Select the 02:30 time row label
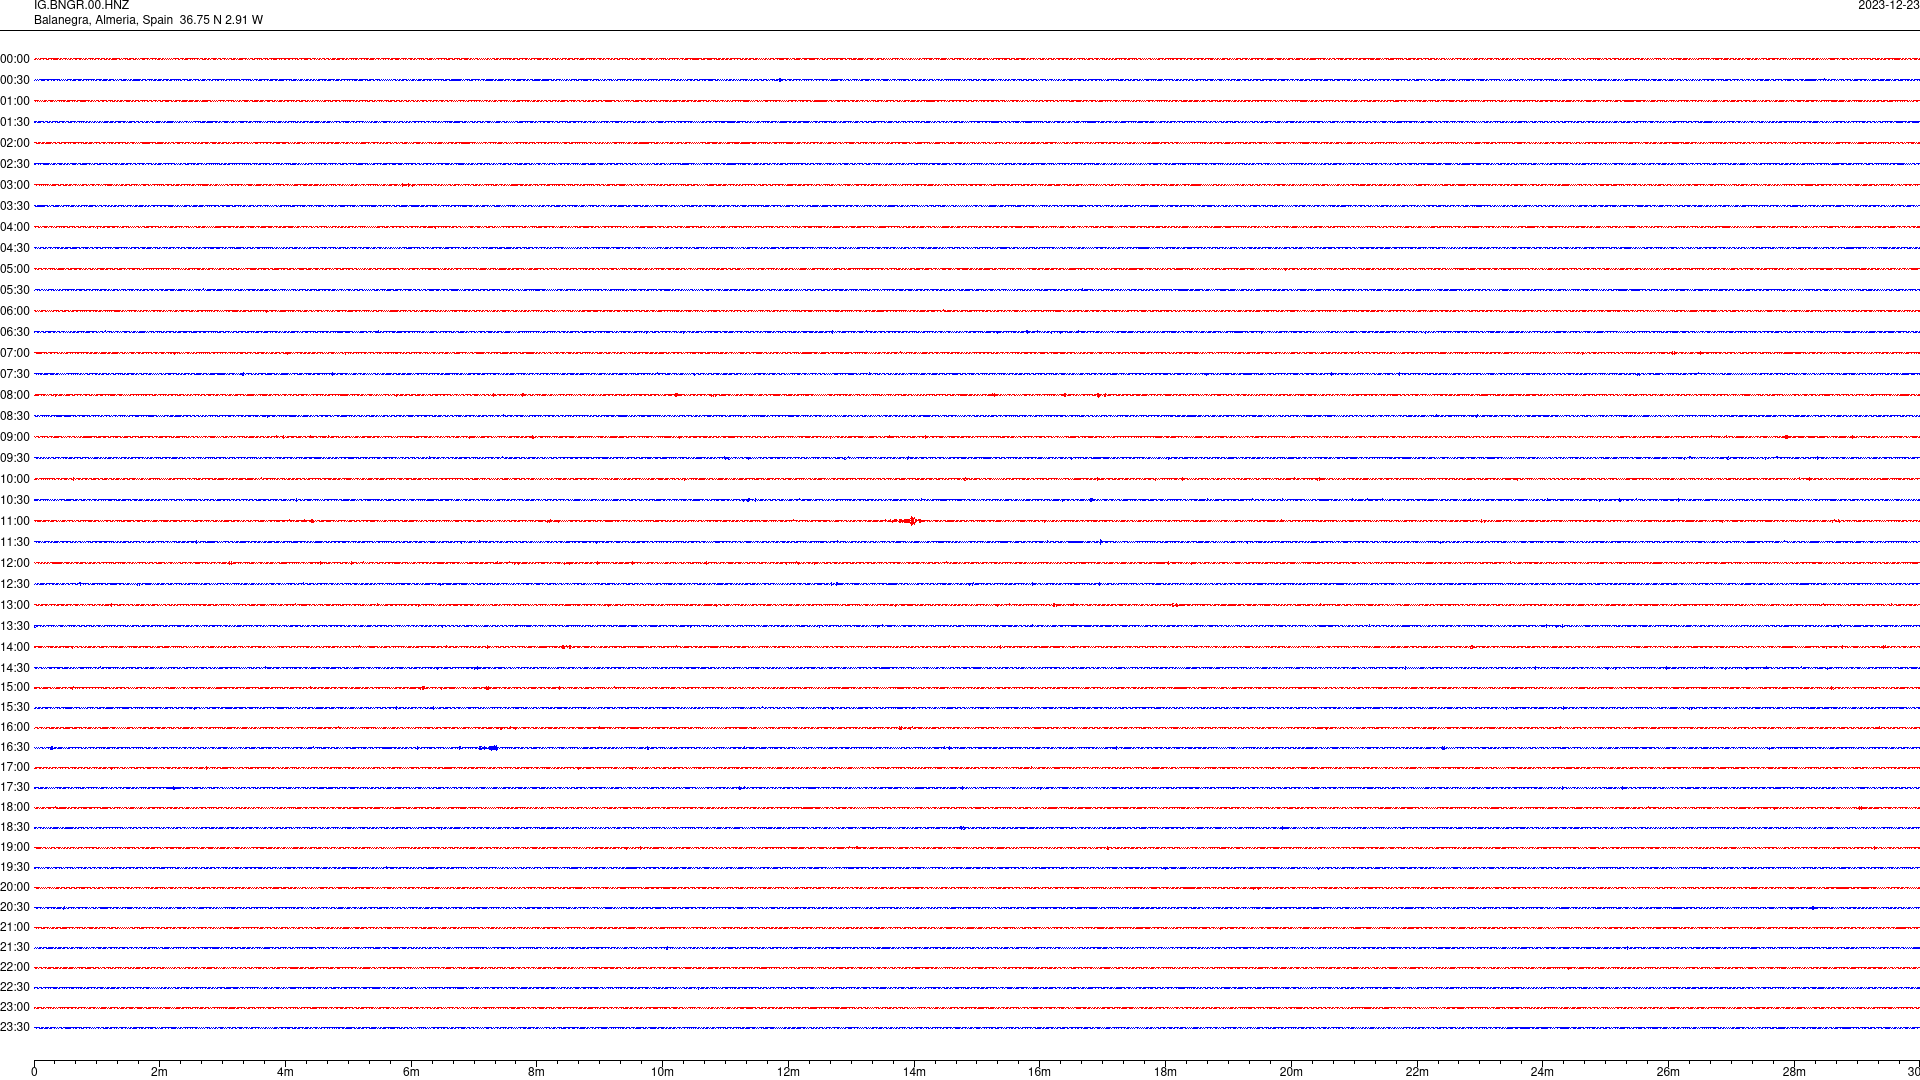This screenshot has height=1080, width=1920. 15,164
